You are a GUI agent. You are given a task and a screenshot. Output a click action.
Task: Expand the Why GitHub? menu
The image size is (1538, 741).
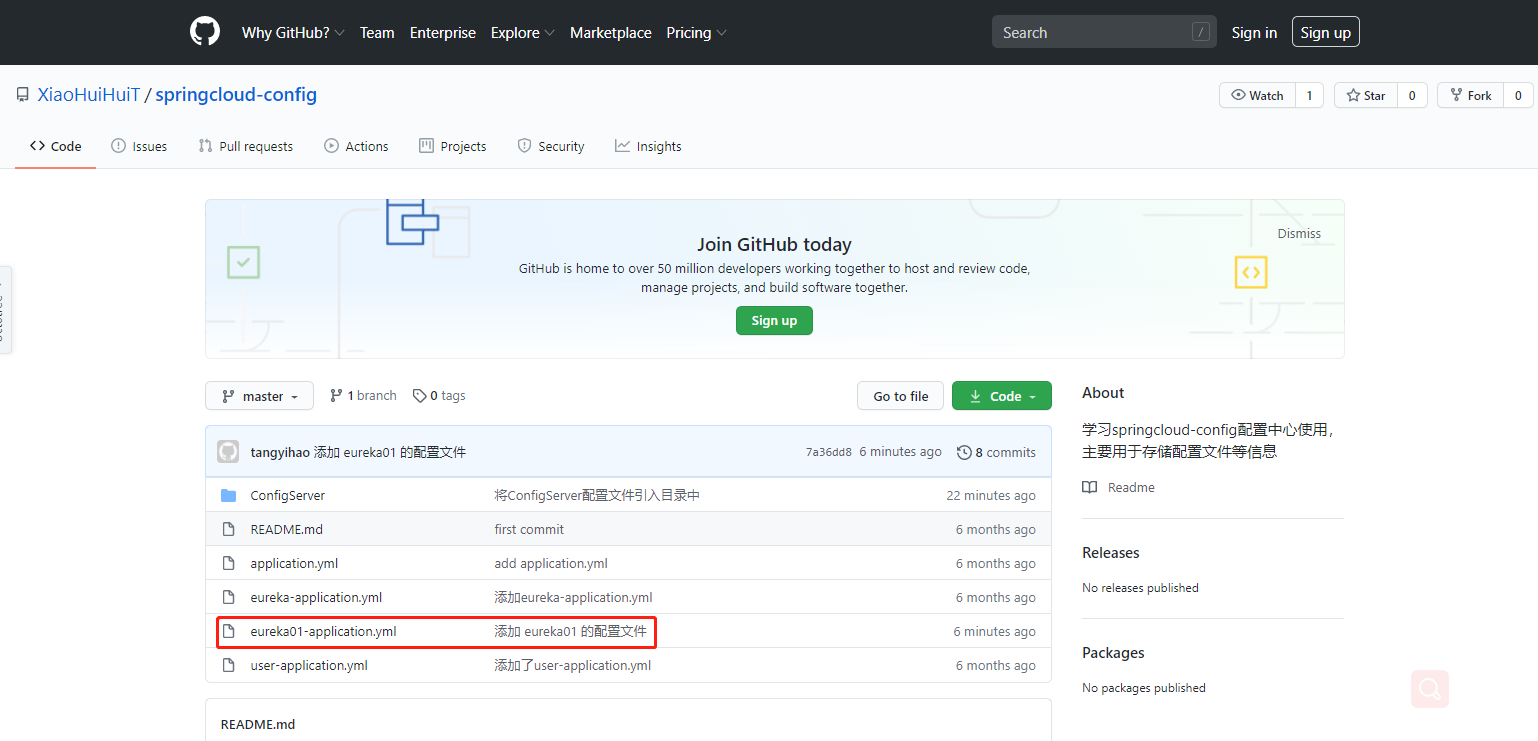(x=293, y=32)
